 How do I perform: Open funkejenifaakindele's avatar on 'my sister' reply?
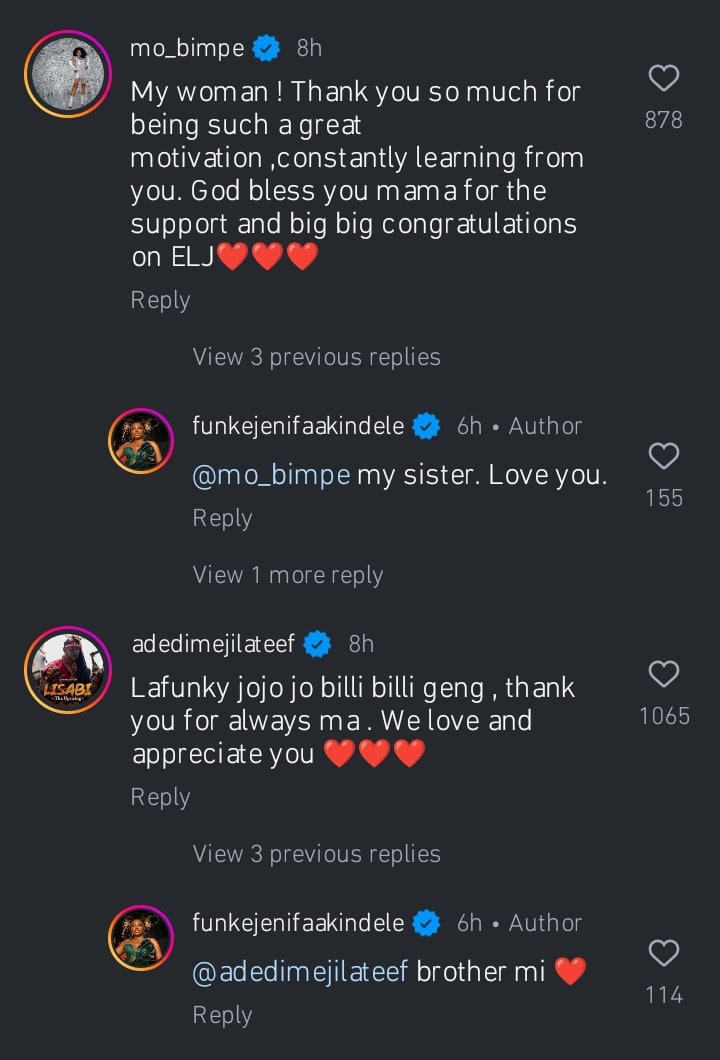(x=141, y=441)
